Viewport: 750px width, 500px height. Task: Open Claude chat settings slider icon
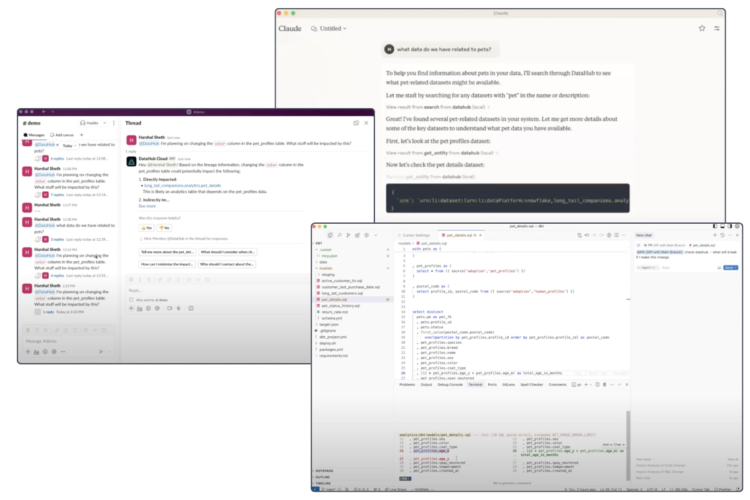717,28
